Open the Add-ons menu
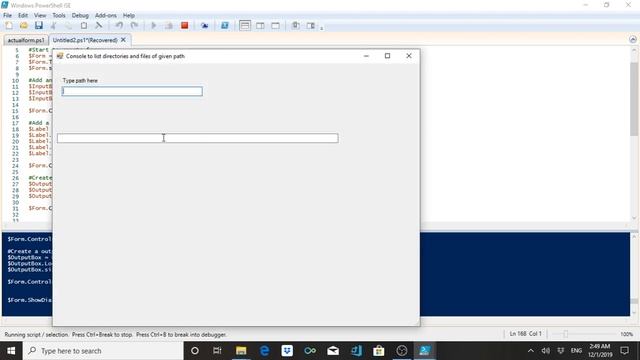 tap(106, 16)
